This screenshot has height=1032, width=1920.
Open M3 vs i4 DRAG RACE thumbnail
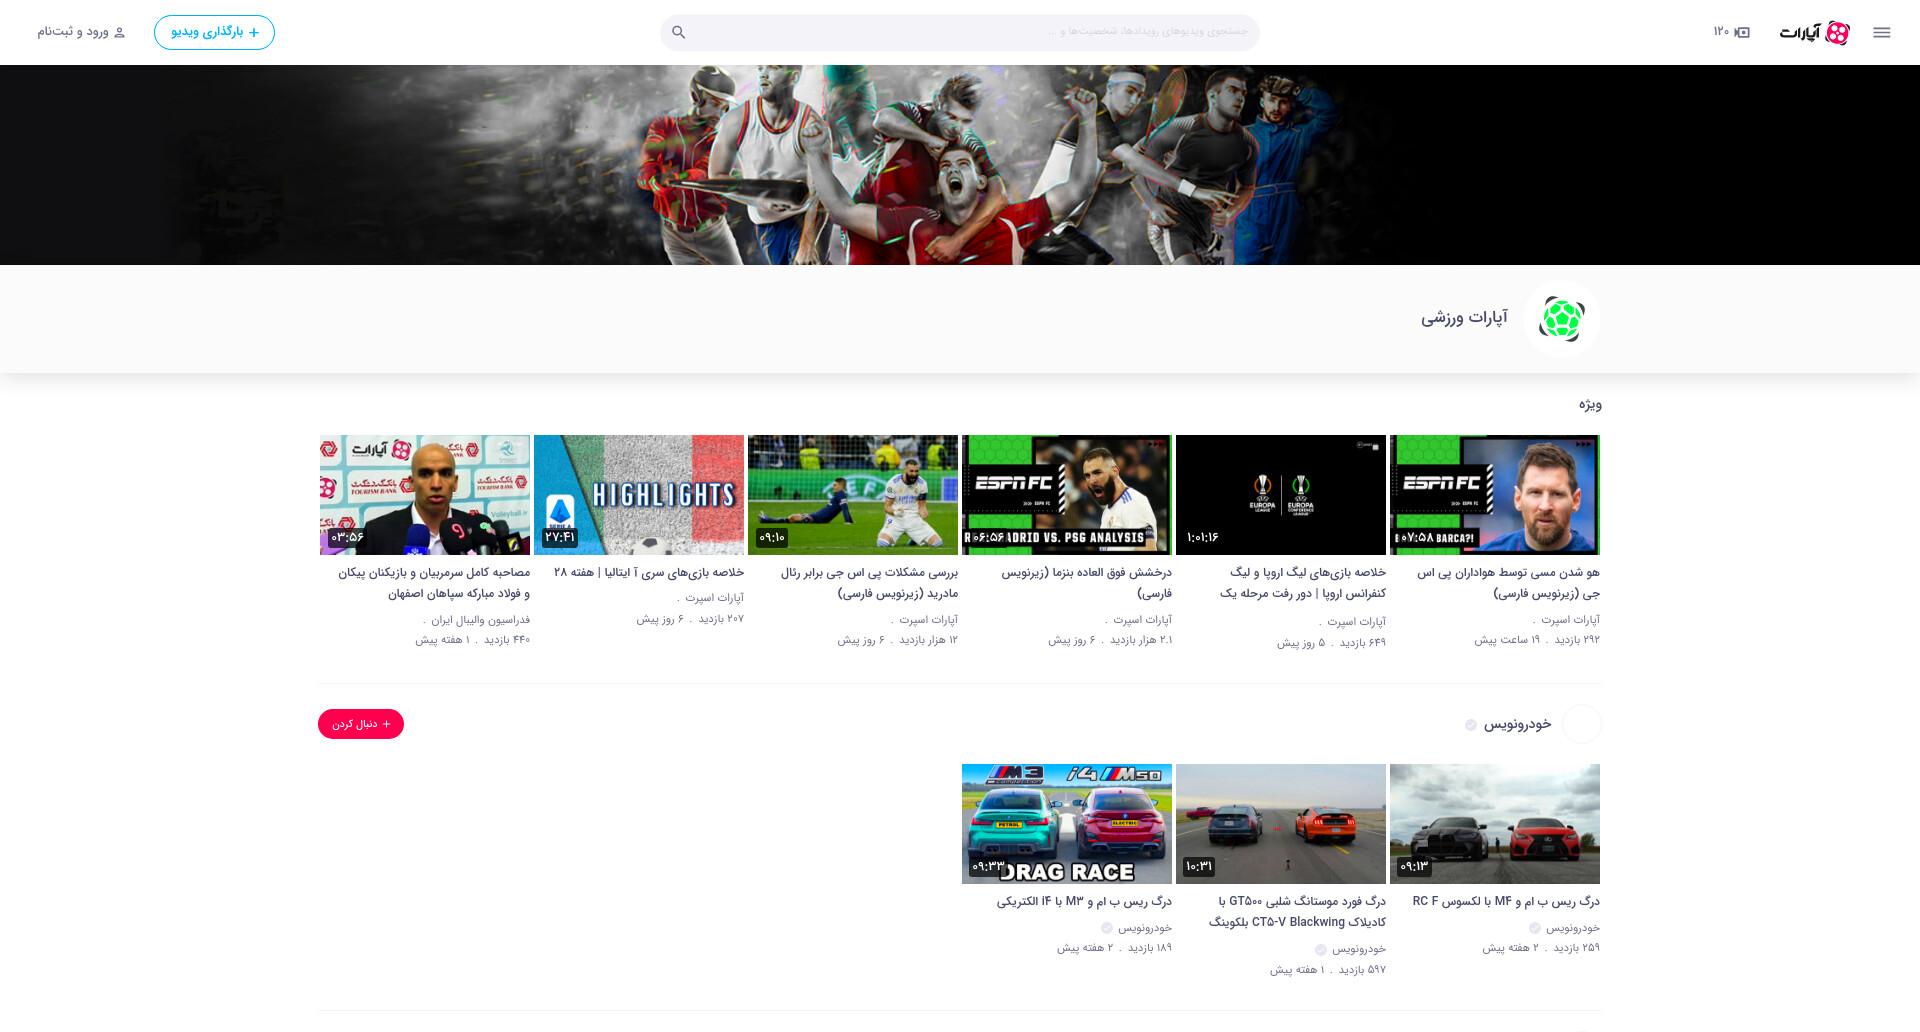(x=1067, y=823)
